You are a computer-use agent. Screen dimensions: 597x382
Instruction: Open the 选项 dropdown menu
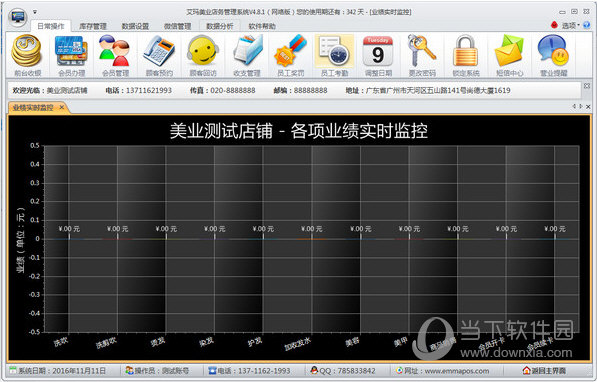571,25
